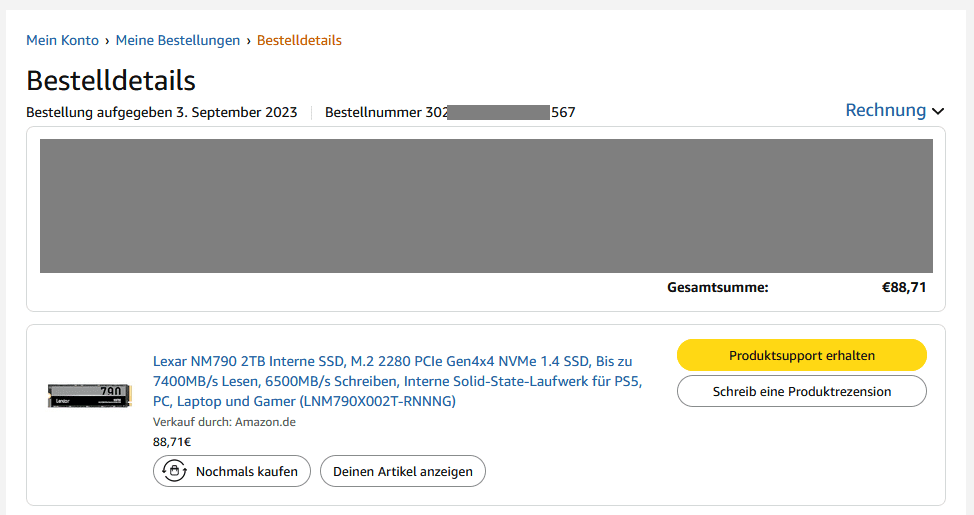Select the orange Bestelldetails breadcrumb item
Viewport: 974px width, 515px height.
(x=299, y=41)
